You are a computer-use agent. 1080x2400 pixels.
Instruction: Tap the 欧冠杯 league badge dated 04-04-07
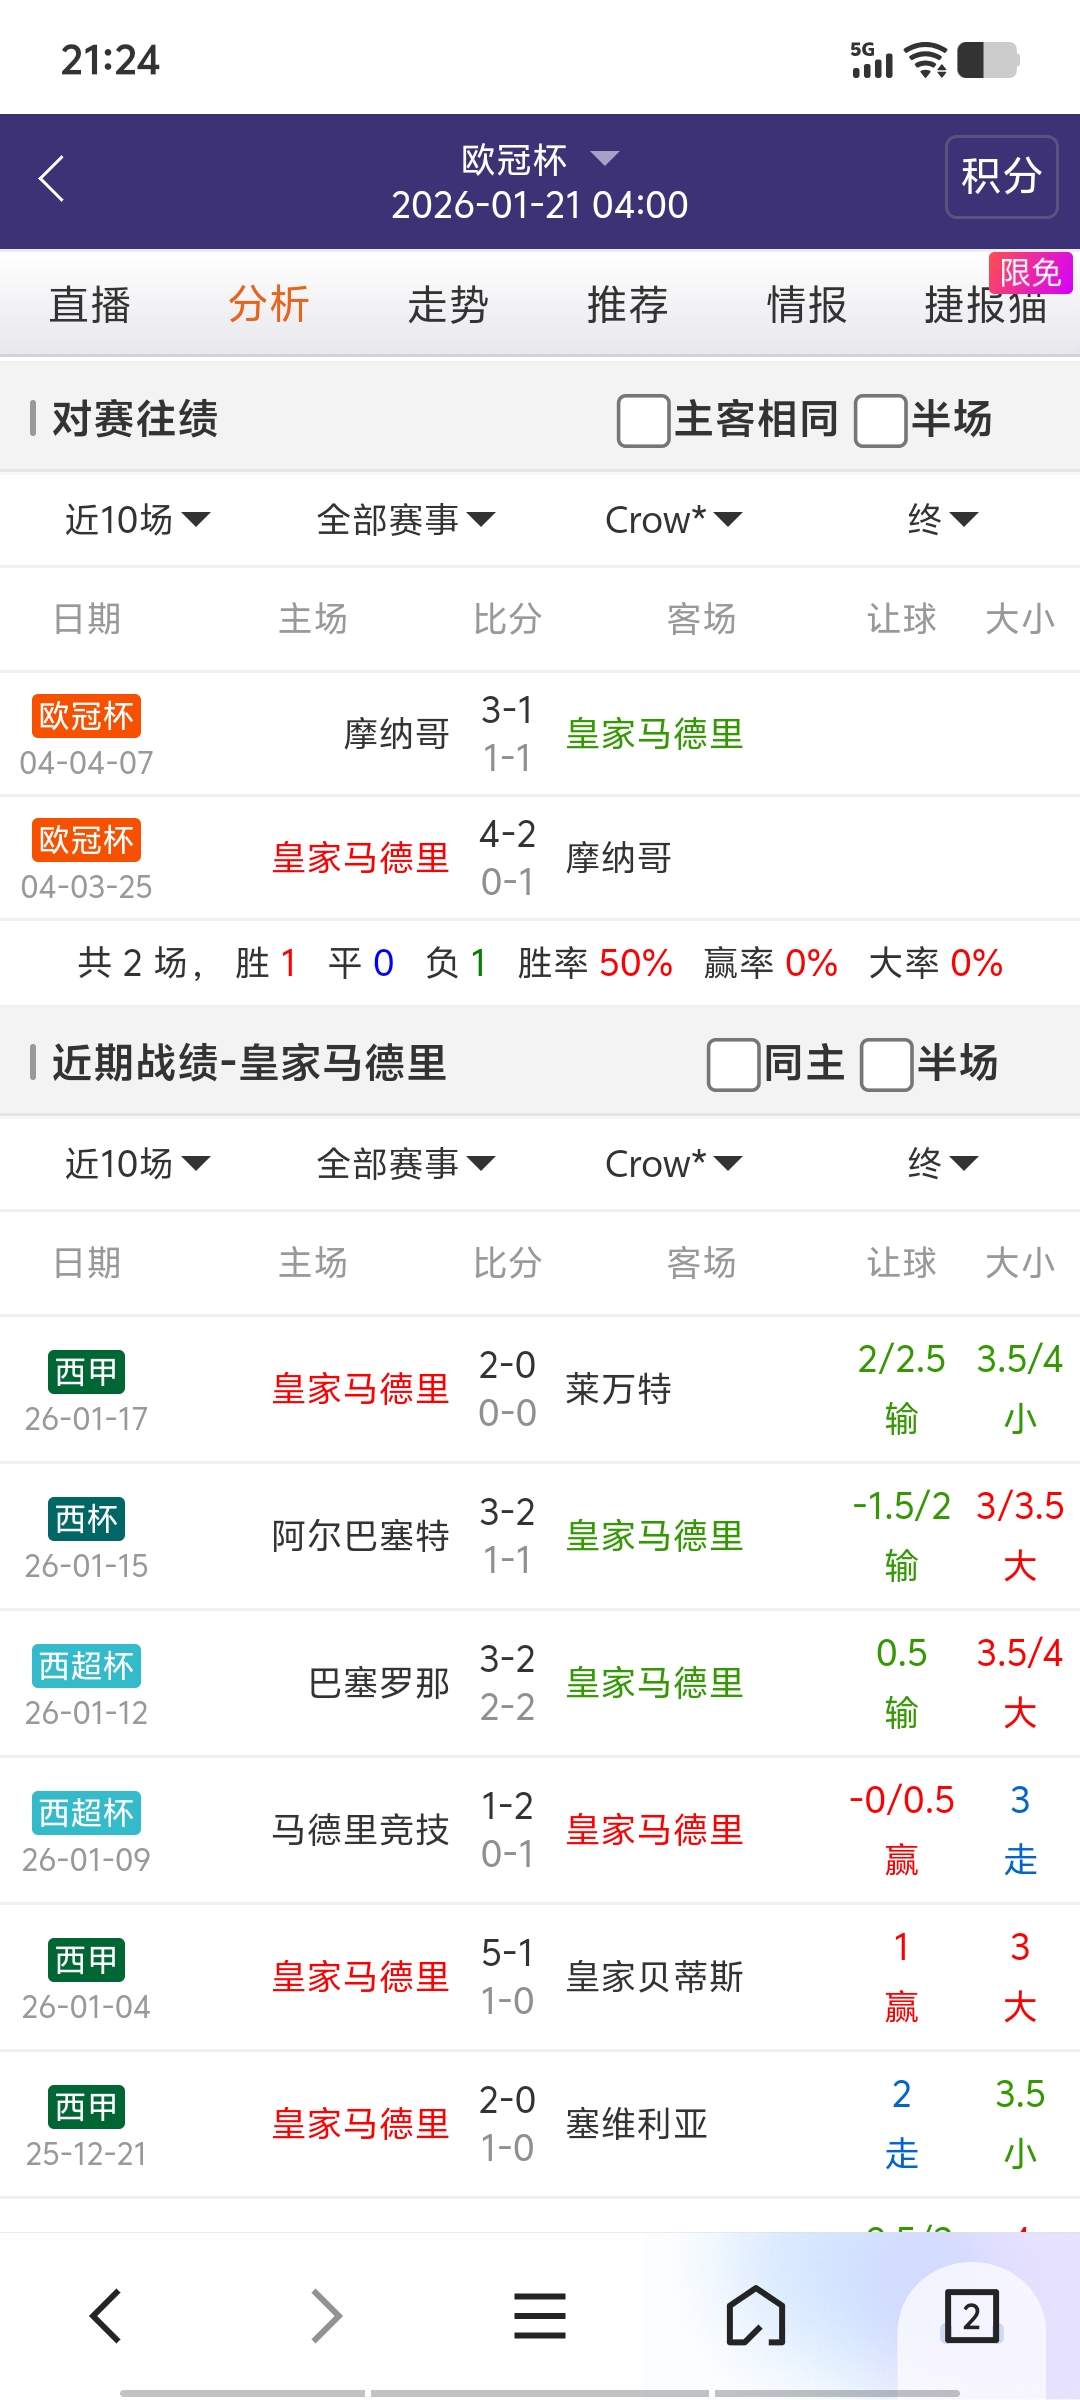point(86,716)
